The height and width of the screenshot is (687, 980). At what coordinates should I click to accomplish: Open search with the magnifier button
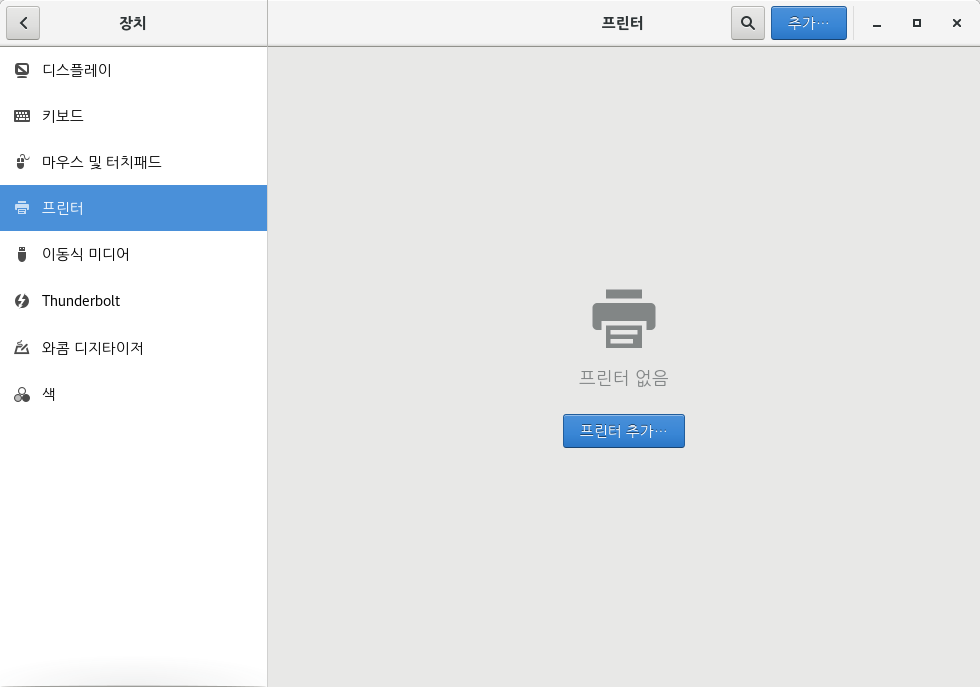[x=748, y=23]
